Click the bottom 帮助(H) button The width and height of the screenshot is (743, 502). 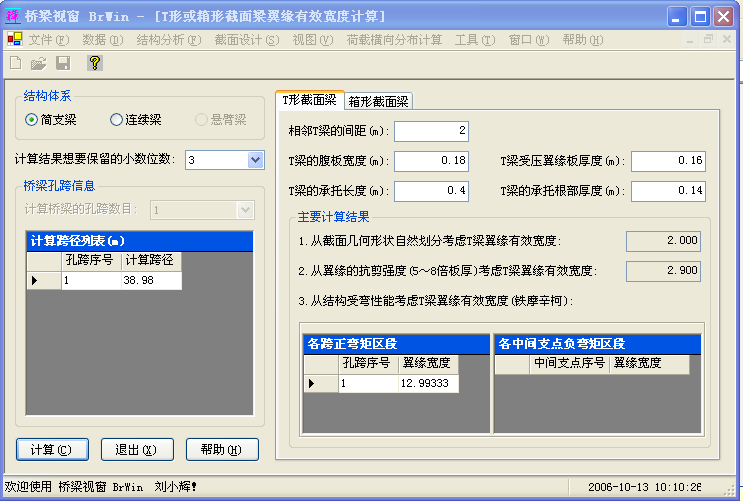(x=222, y=449)
